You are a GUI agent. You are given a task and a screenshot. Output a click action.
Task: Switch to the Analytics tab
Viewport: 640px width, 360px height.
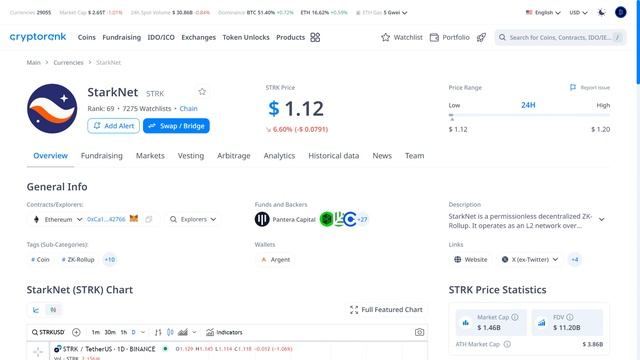279,156
